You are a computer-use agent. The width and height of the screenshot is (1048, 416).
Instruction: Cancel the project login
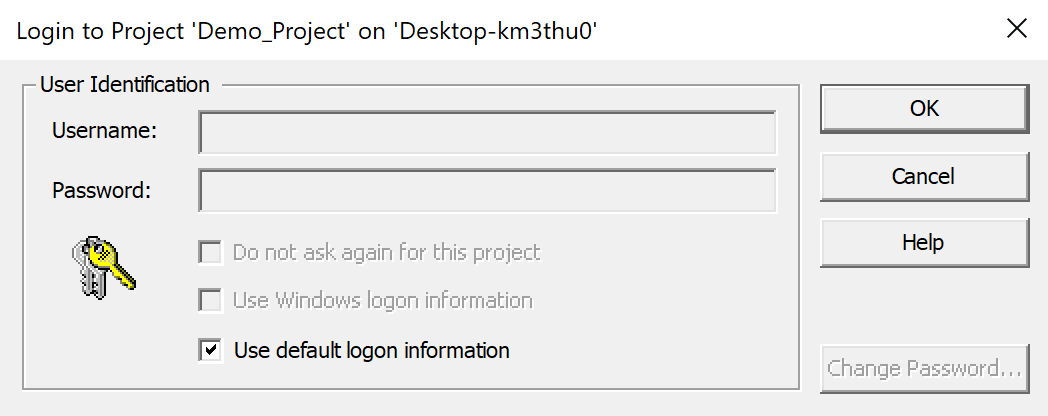click(924, 176)
